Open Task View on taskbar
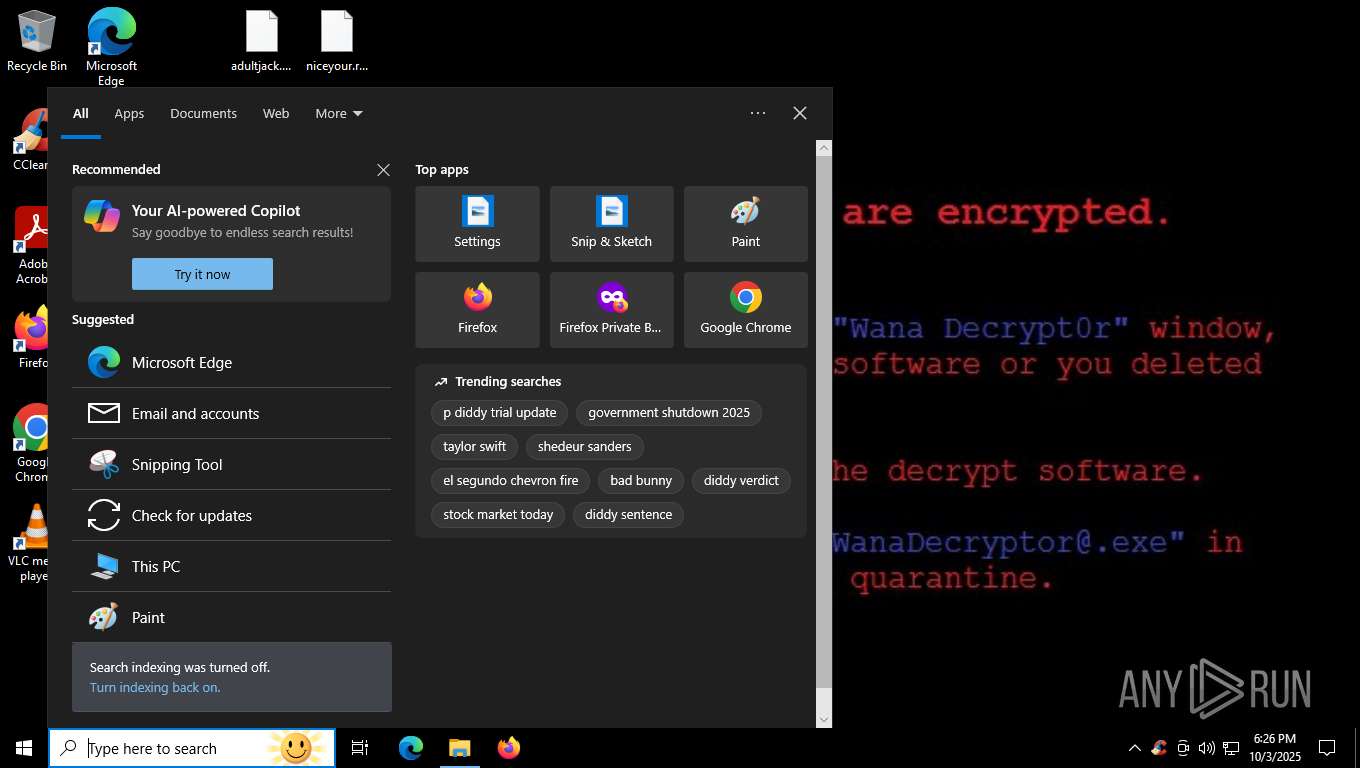This screenshot has height=768, width=1360. pyautogui.click(x=360, y=748)
